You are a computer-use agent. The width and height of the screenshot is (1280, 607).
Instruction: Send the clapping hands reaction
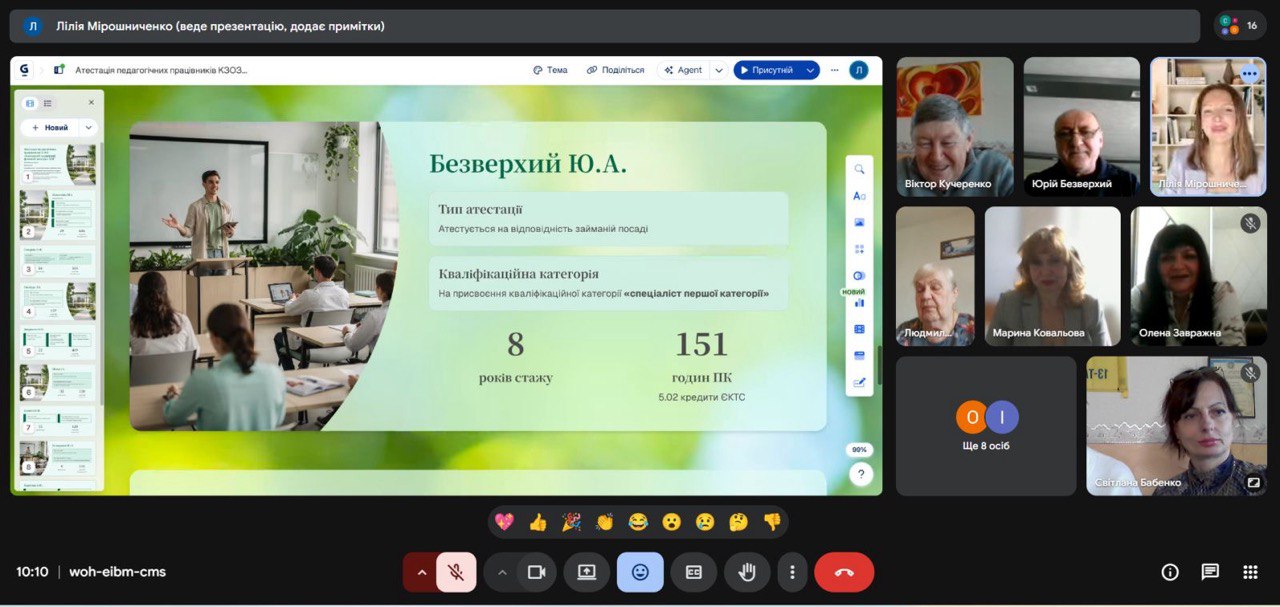click(604, 522)
